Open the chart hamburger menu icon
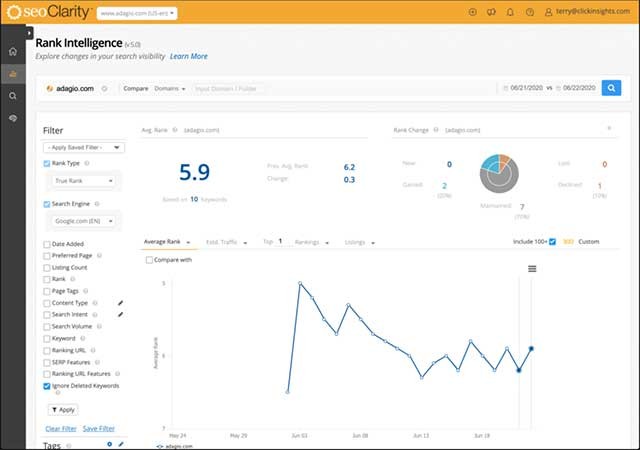This screenshot has height=450, width=640. (532, 268)
